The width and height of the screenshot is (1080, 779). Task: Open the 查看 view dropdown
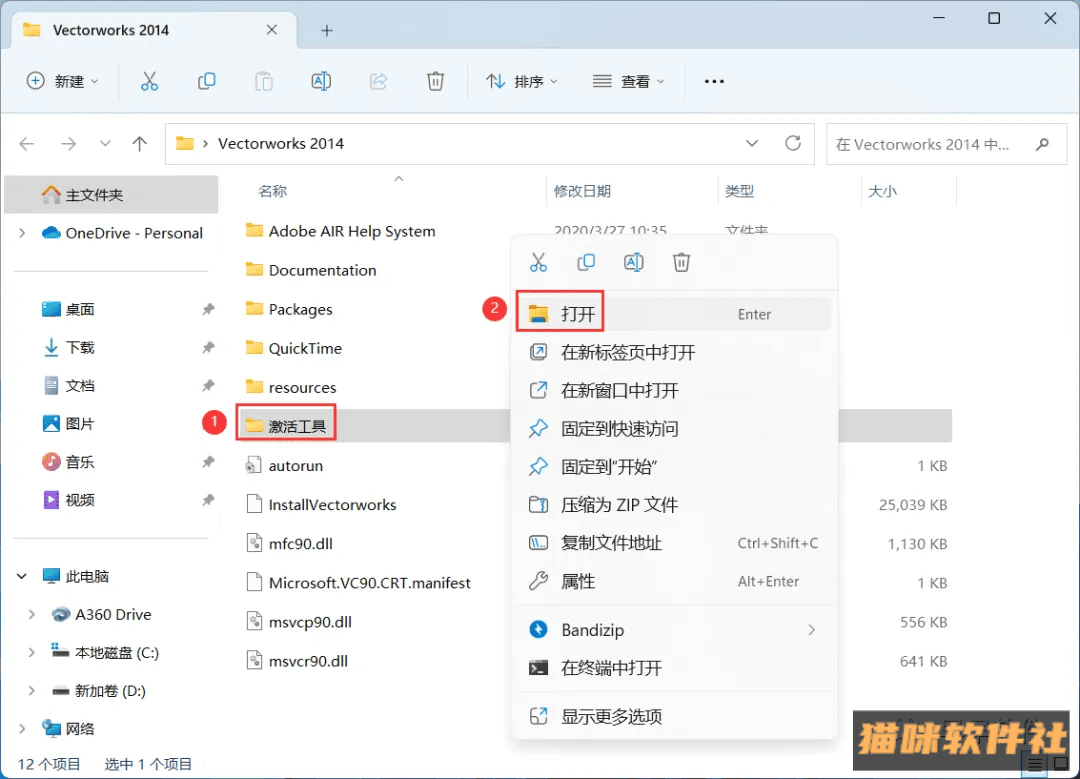pos(629,81)
